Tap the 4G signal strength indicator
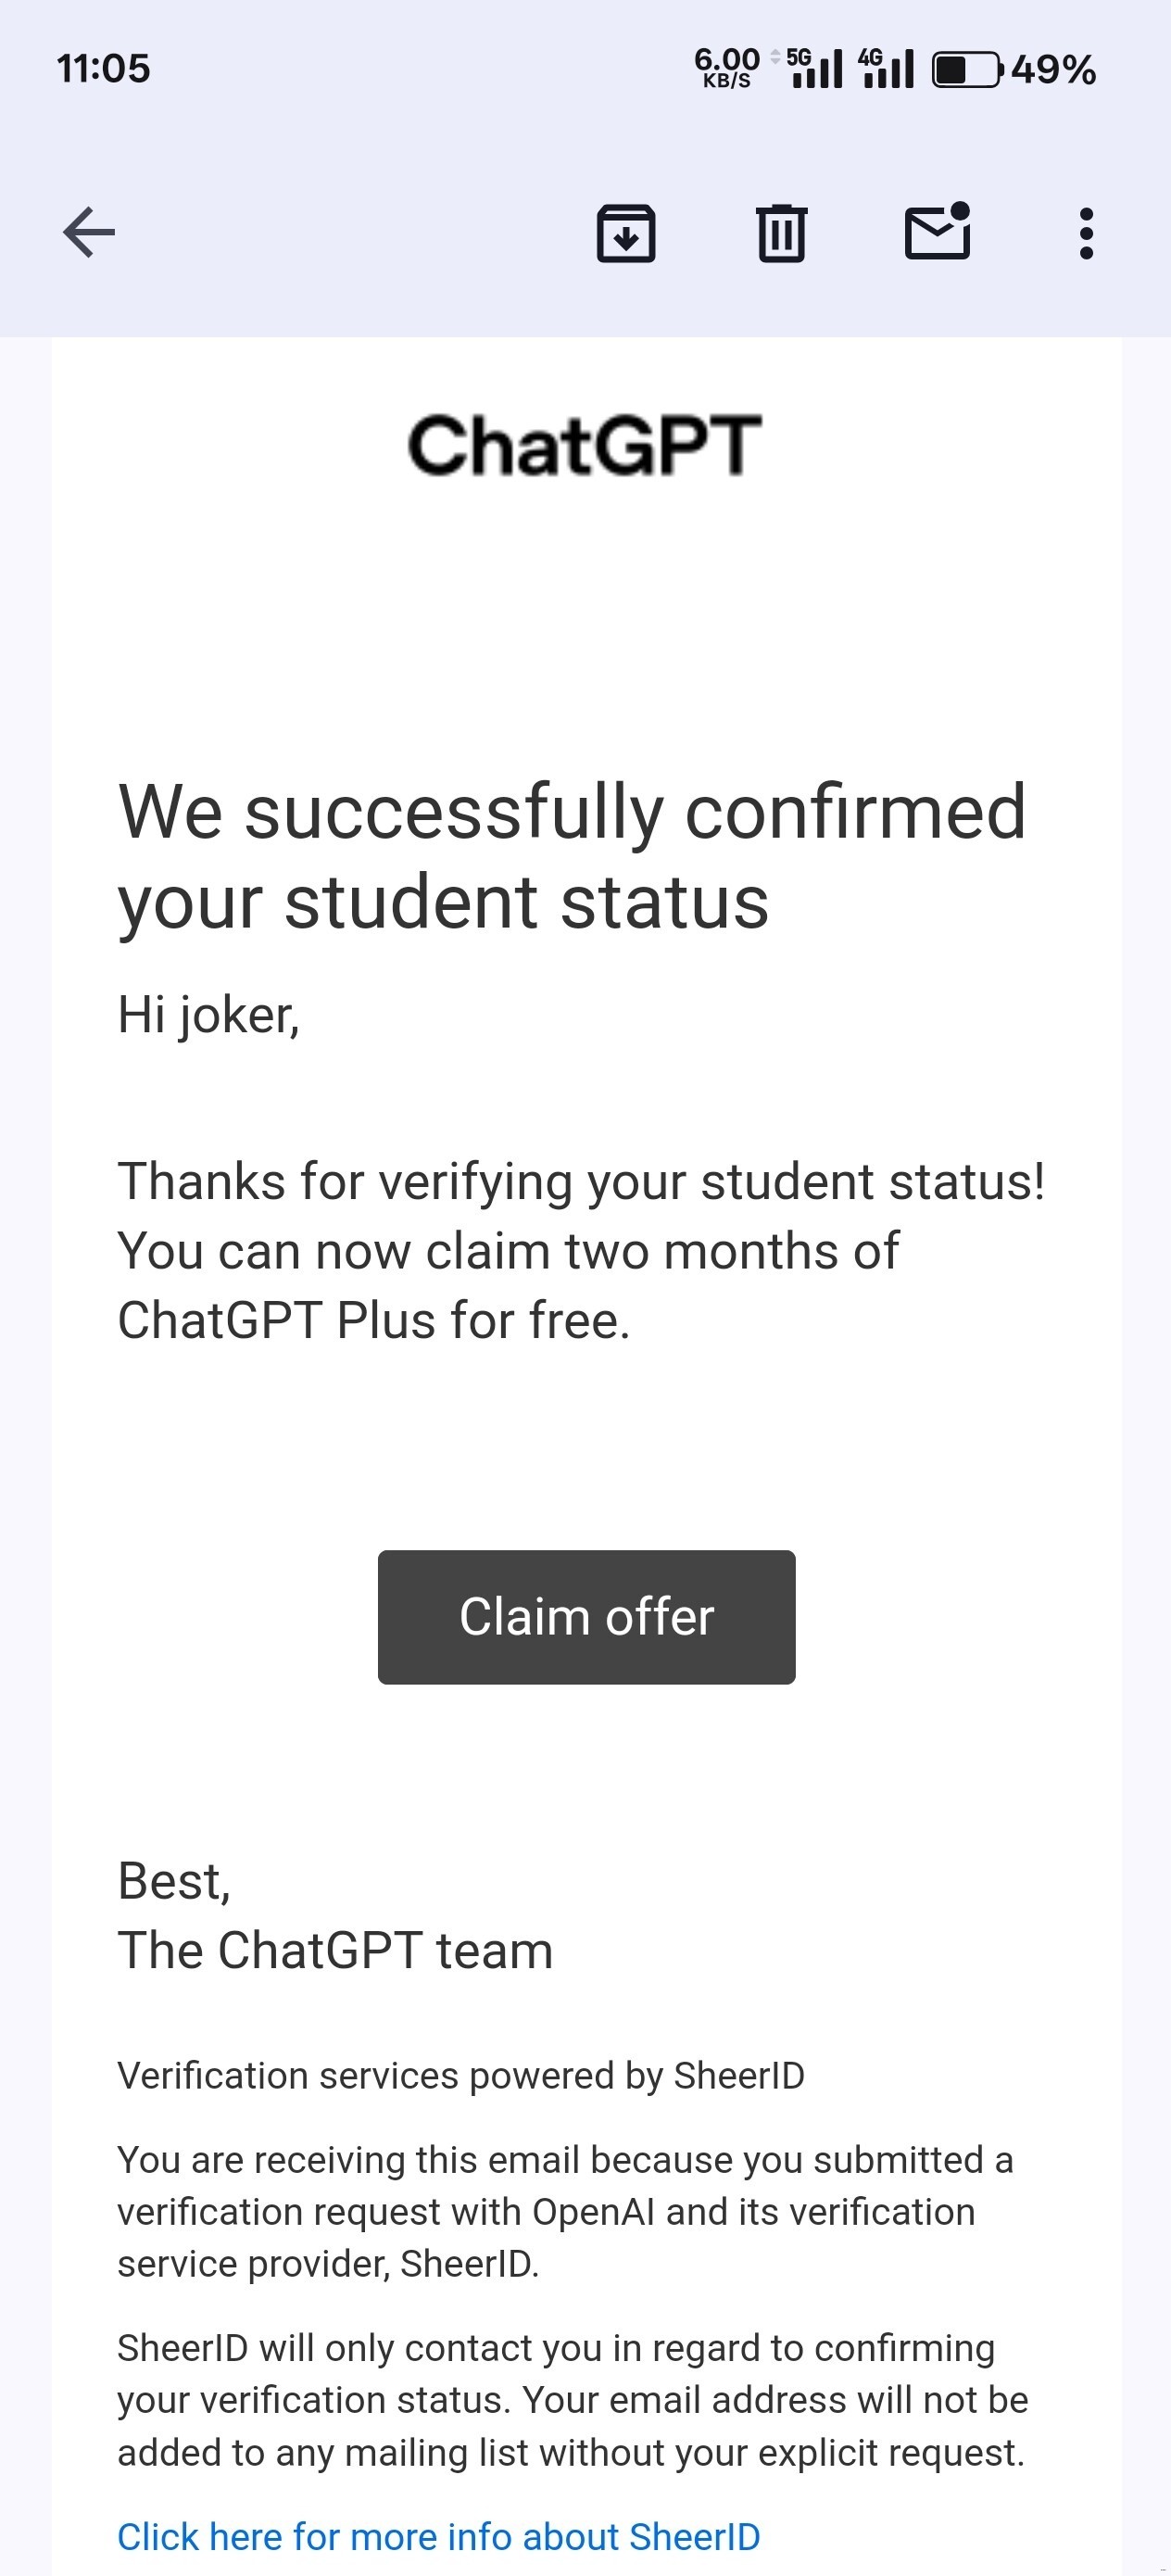Screen dimensions: 1171x2576 pyautogui.click(x=886, y=68)
